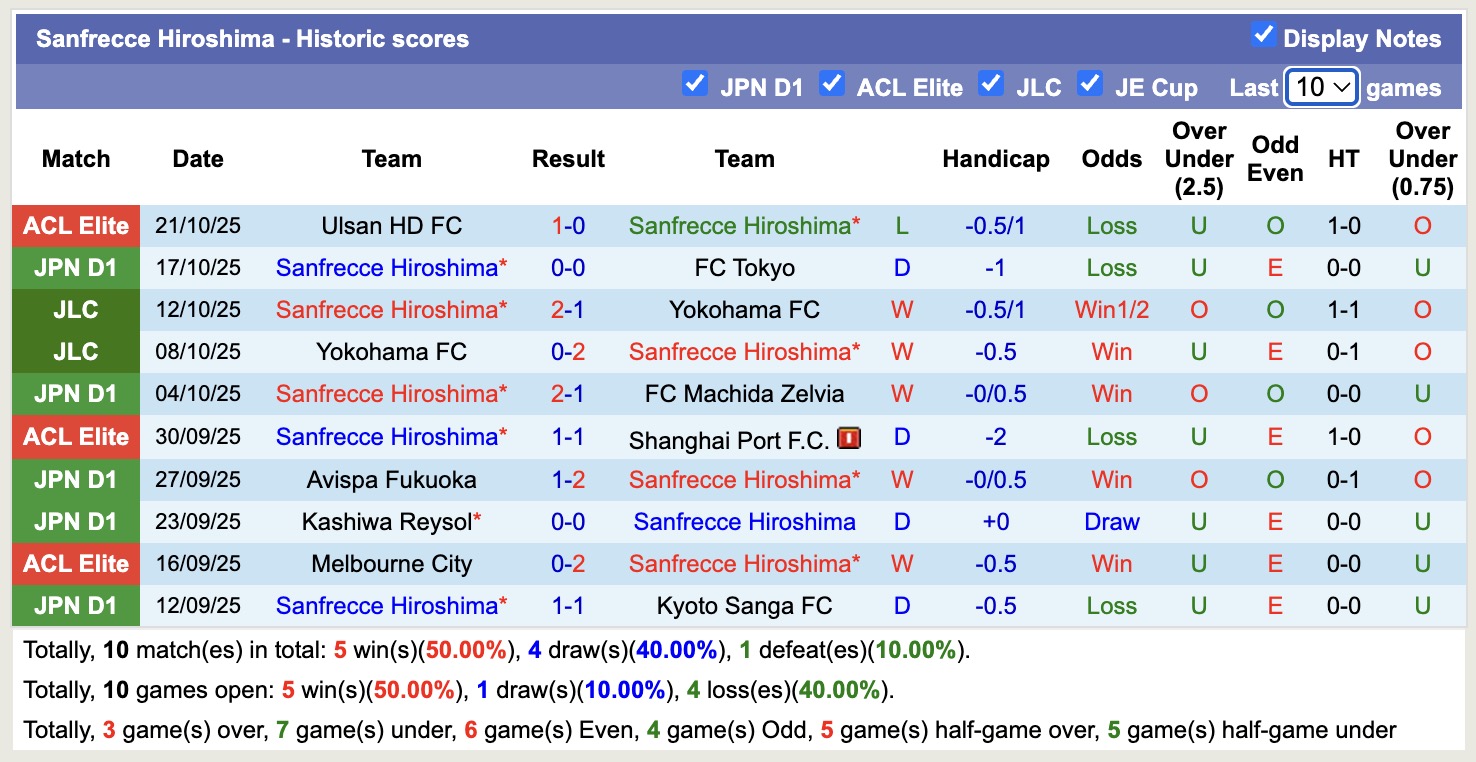The width and height of the screenshot is (1476, 762).
Task: Click the Yokohama FC link on the 12/10 row
Action: (745, 309)
